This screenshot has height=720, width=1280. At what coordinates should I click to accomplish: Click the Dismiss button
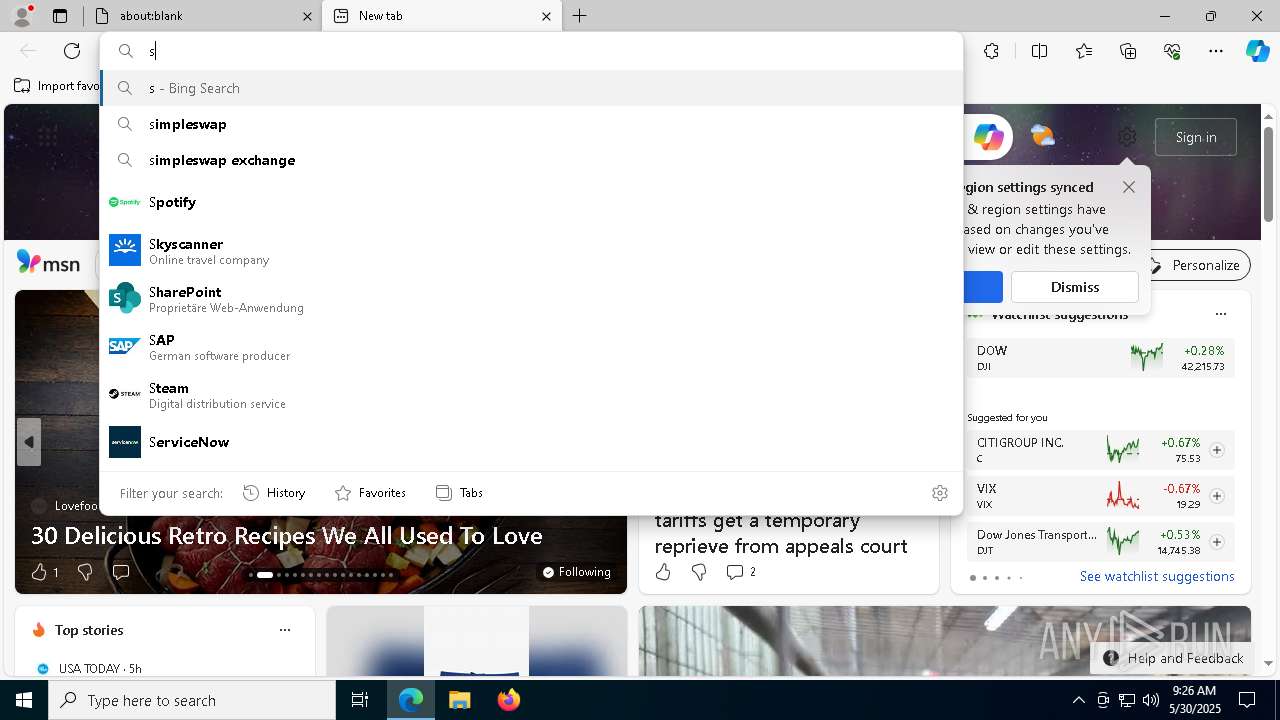point(1075,287)
